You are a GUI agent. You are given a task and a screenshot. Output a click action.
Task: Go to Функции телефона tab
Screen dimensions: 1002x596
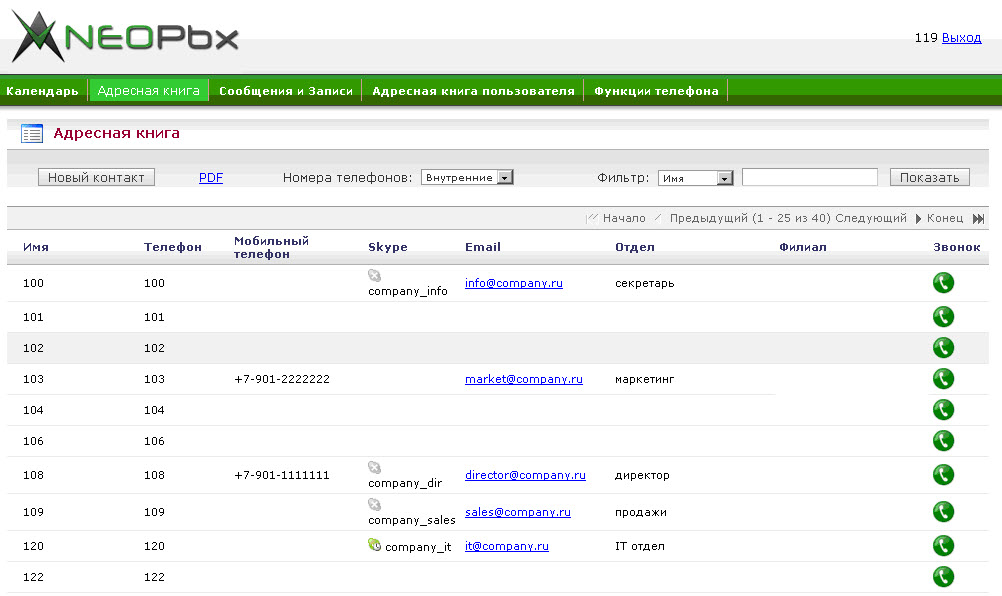(x=656, y=91)
